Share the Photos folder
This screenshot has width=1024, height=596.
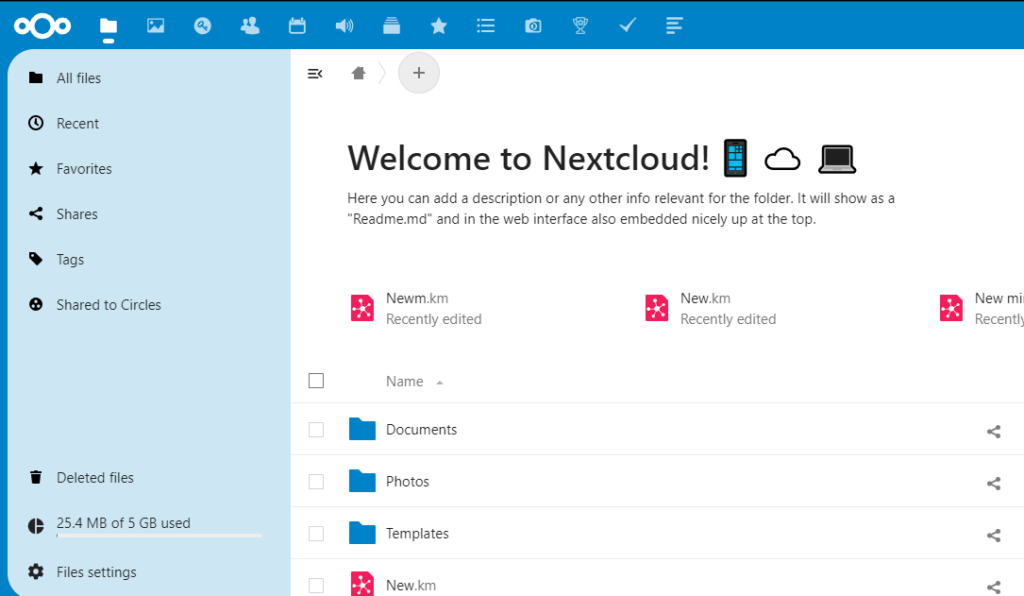[x=993, y=483]
